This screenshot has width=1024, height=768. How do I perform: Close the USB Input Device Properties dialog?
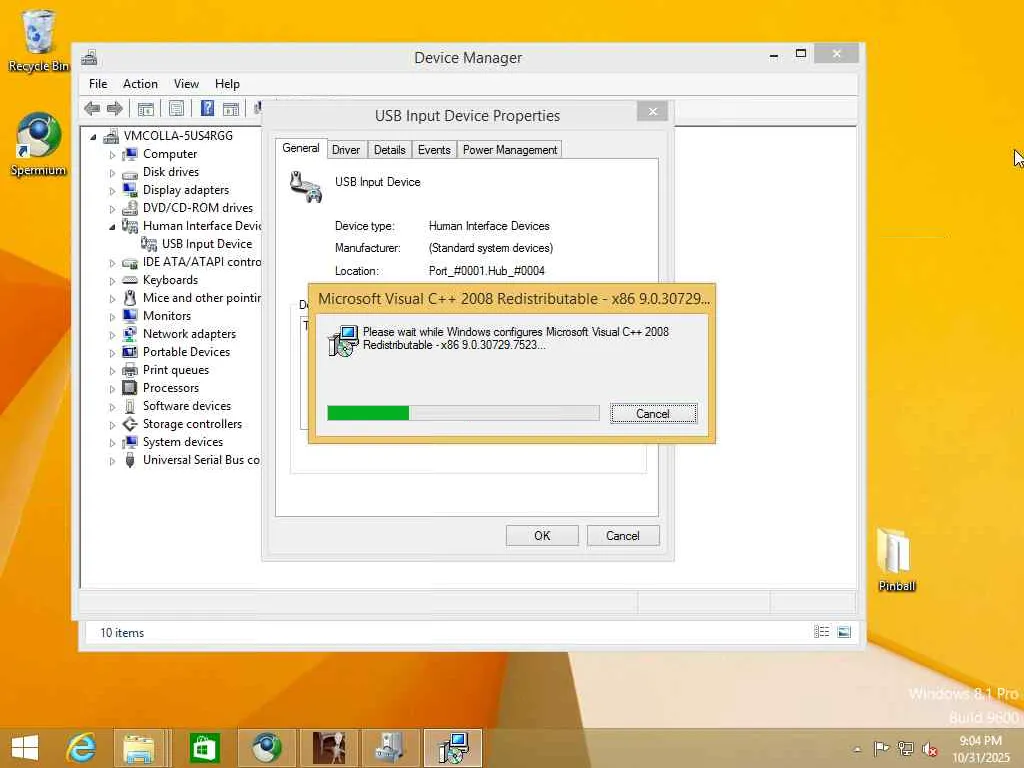(x=652, y=112)
